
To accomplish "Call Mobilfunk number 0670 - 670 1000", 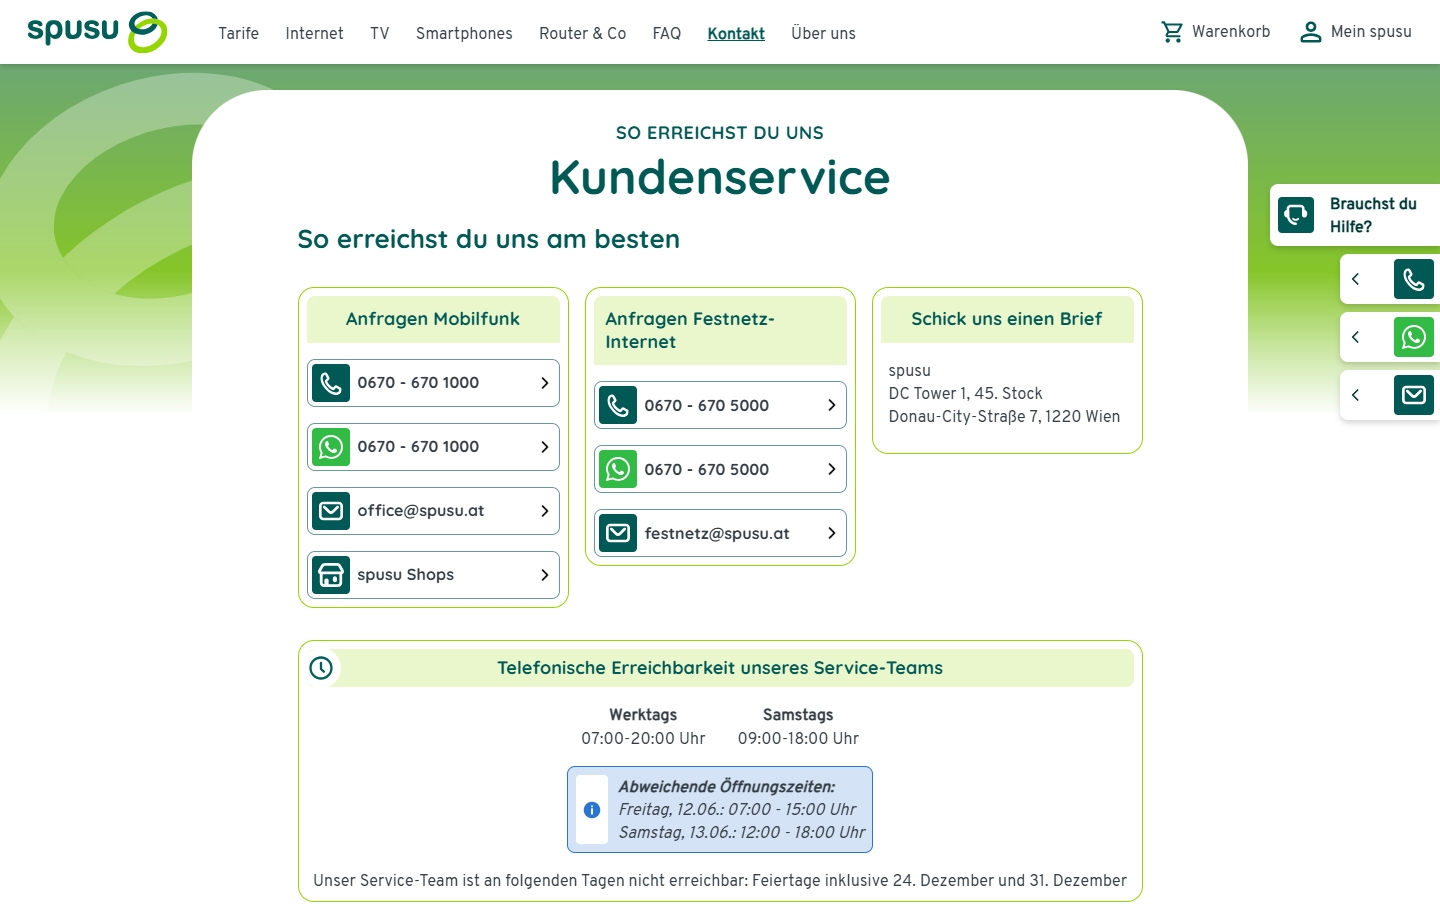I will click(x=433, y=383).
